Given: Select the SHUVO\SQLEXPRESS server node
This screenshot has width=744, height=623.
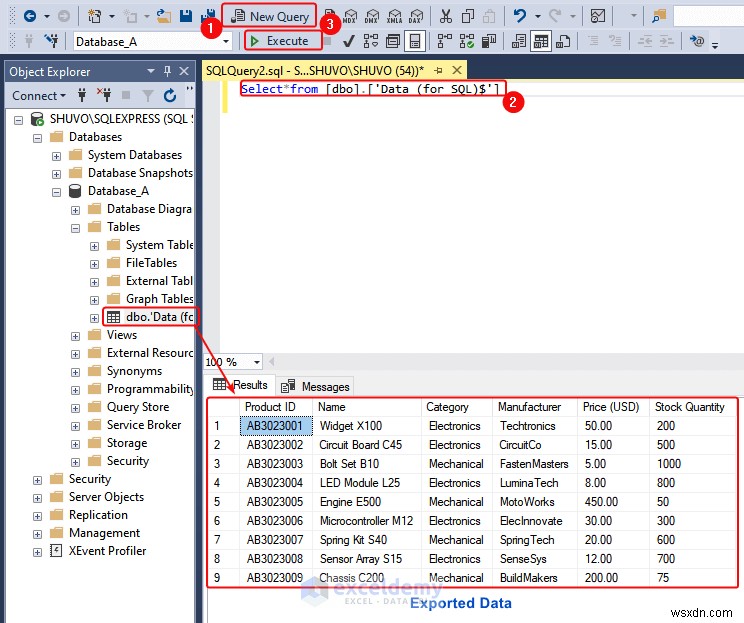Looking at the screenshot, I should [121, 119].
